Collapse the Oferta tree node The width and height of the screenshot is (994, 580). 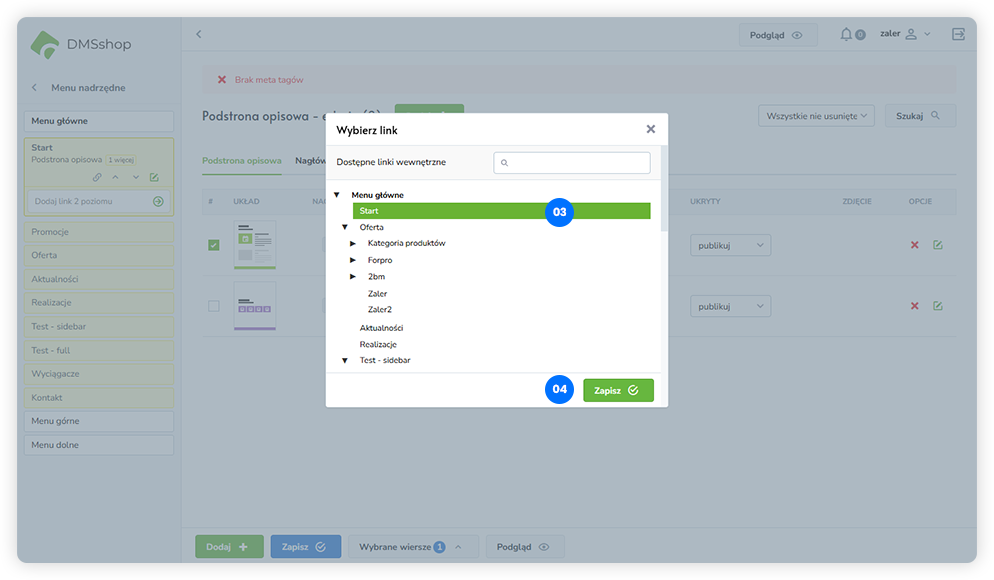345,227
